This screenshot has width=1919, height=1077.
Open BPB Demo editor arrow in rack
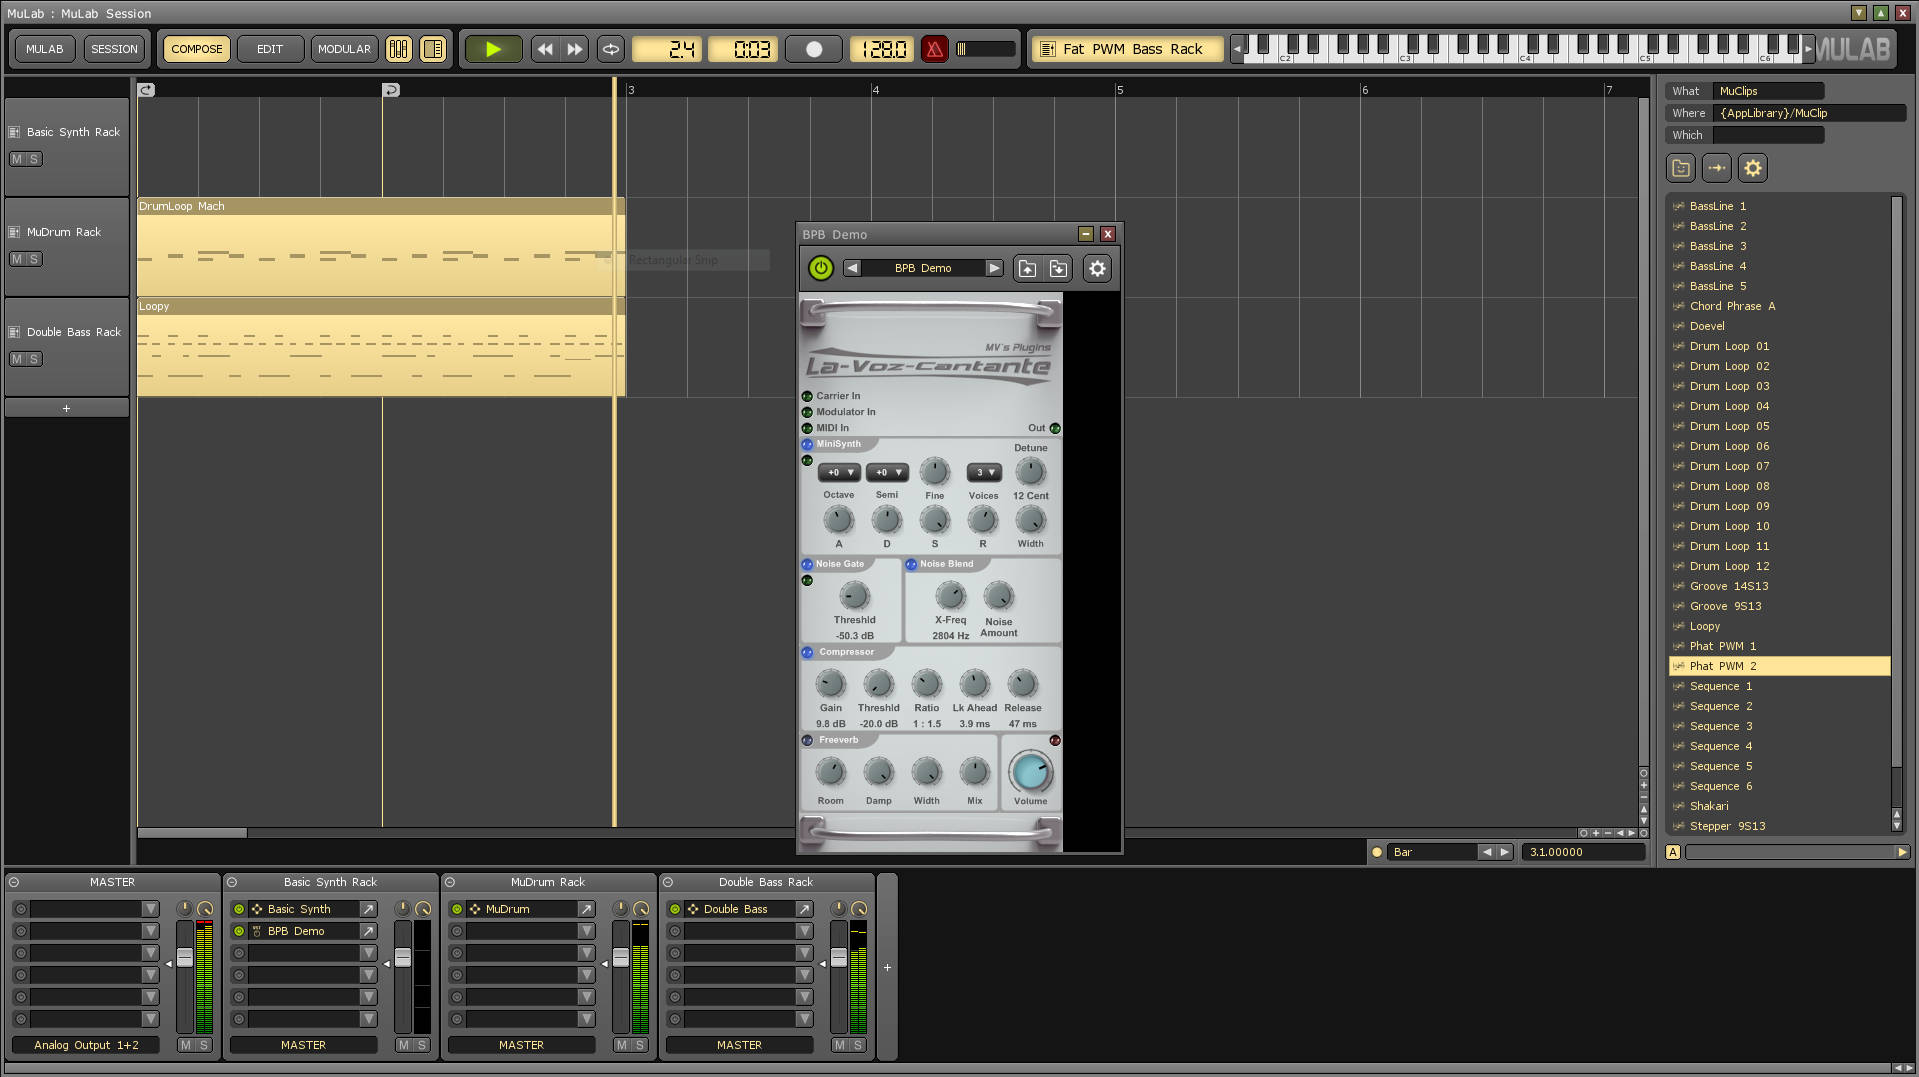coord(368,931)
